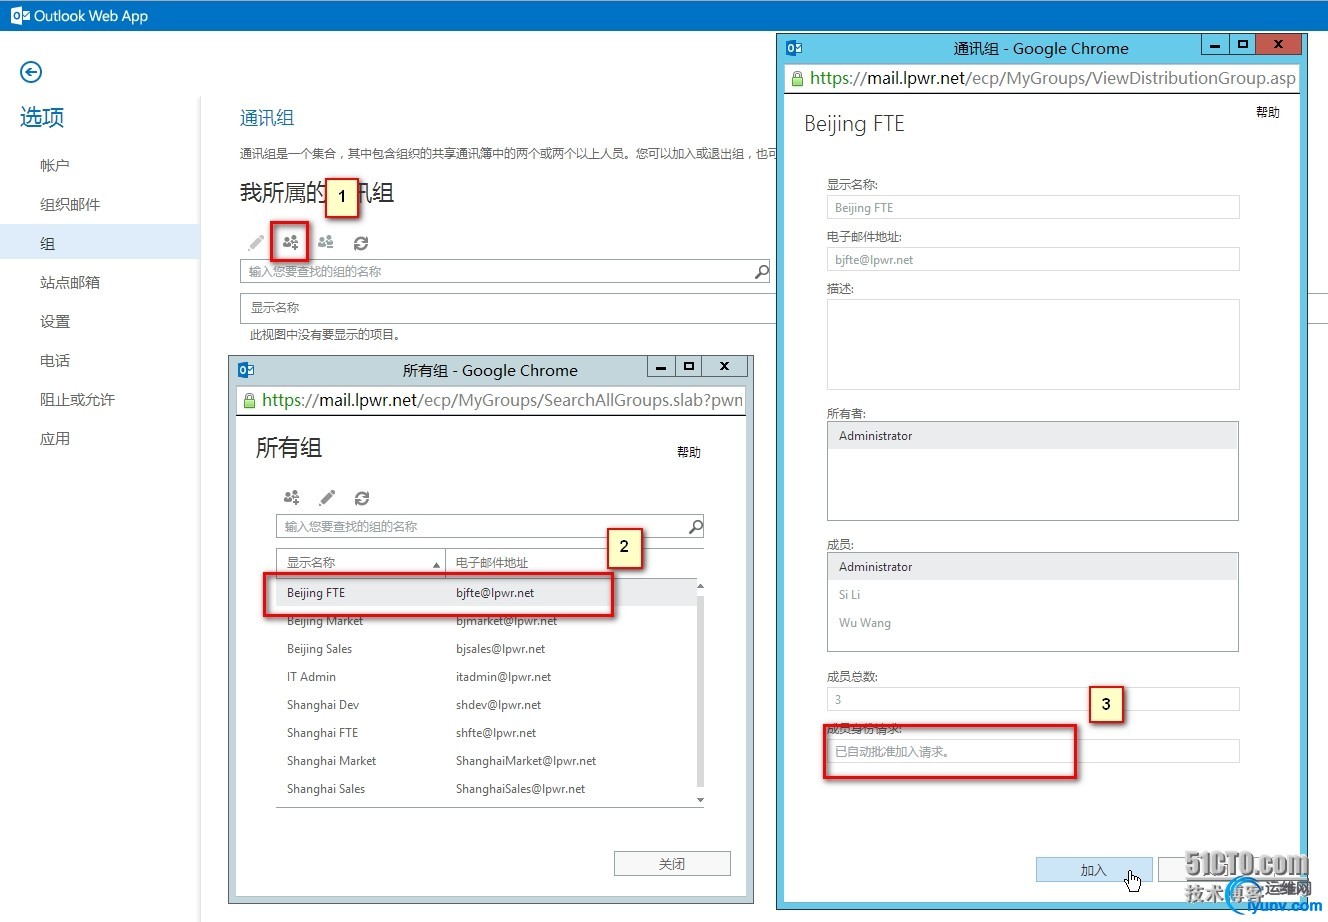The image size is (1328, 922).
Task: Click the lock icon in the 通讯组 address bar
Action: click(797, 78)
